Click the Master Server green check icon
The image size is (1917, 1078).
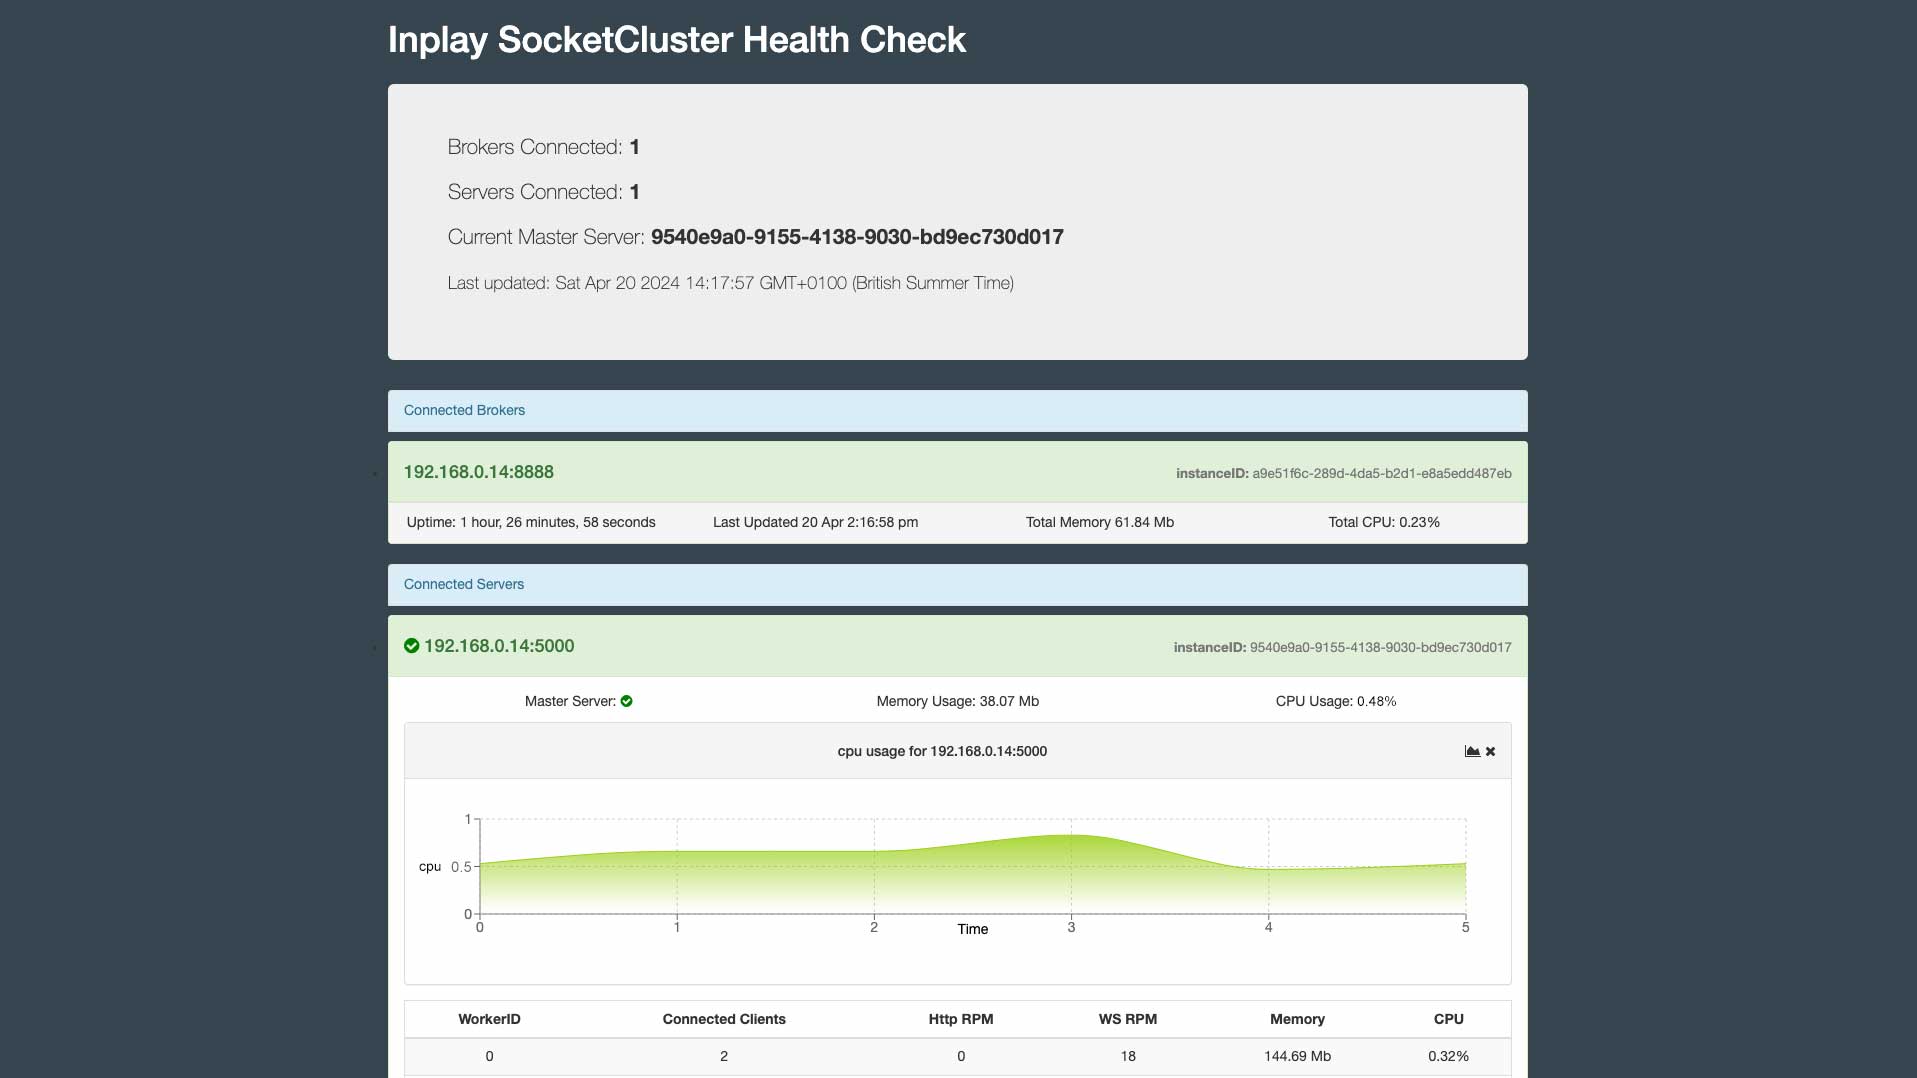coord(627,701)
